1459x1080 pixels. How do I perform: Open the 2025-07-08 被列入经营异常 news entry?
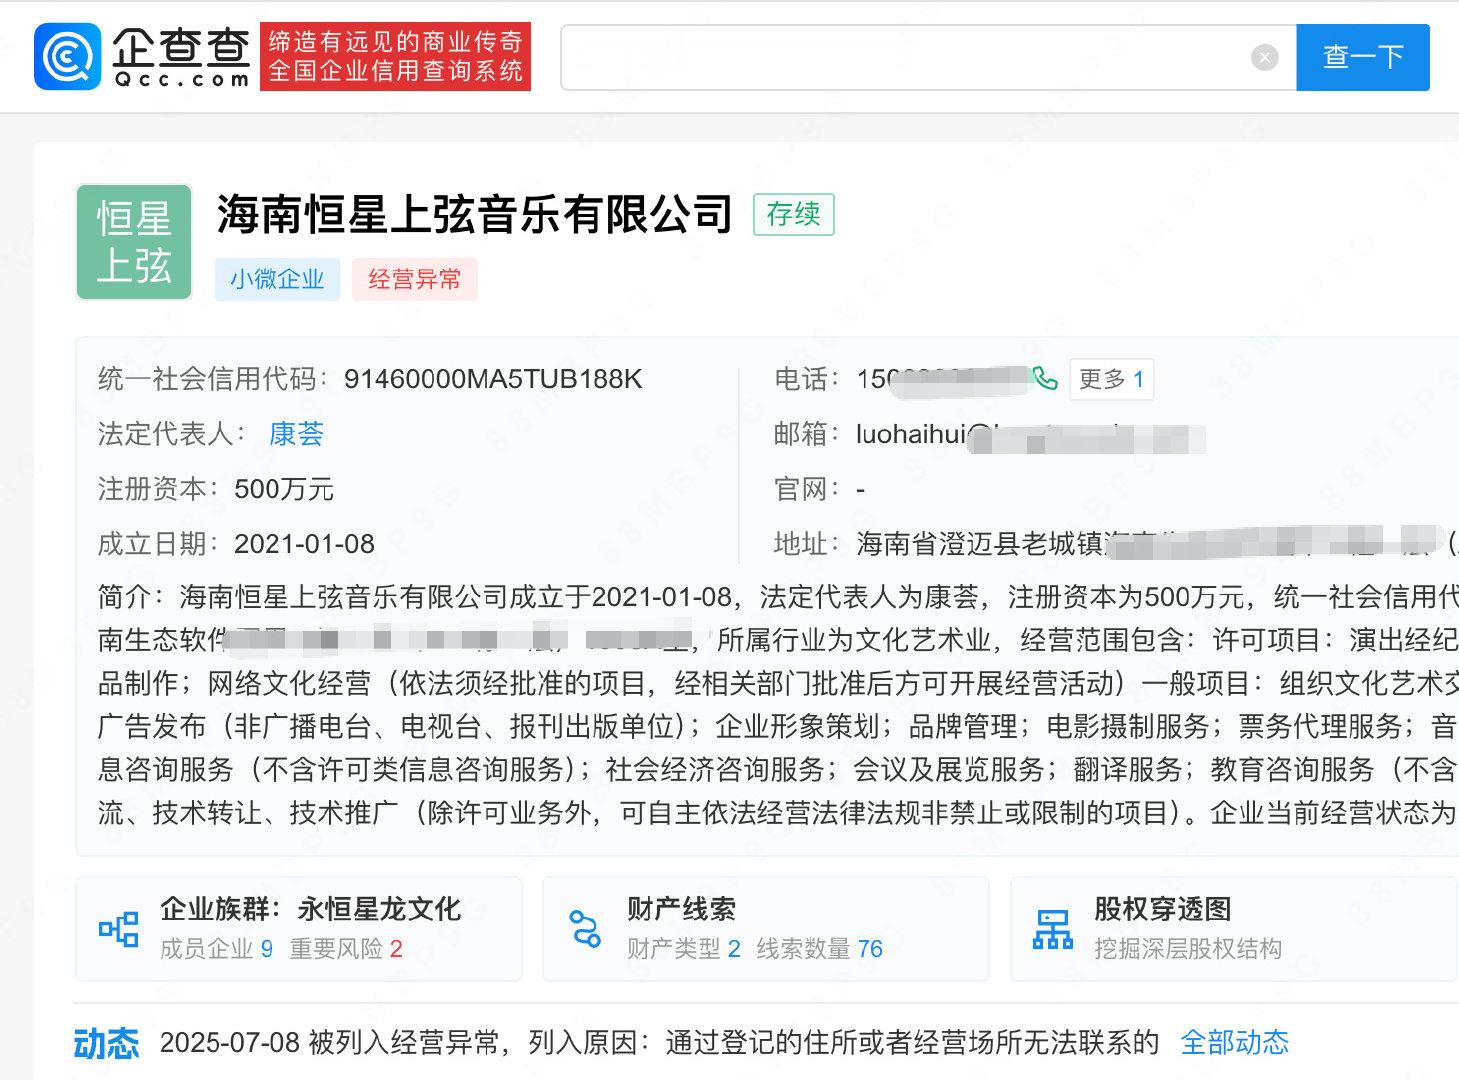tap(659, 1043)
